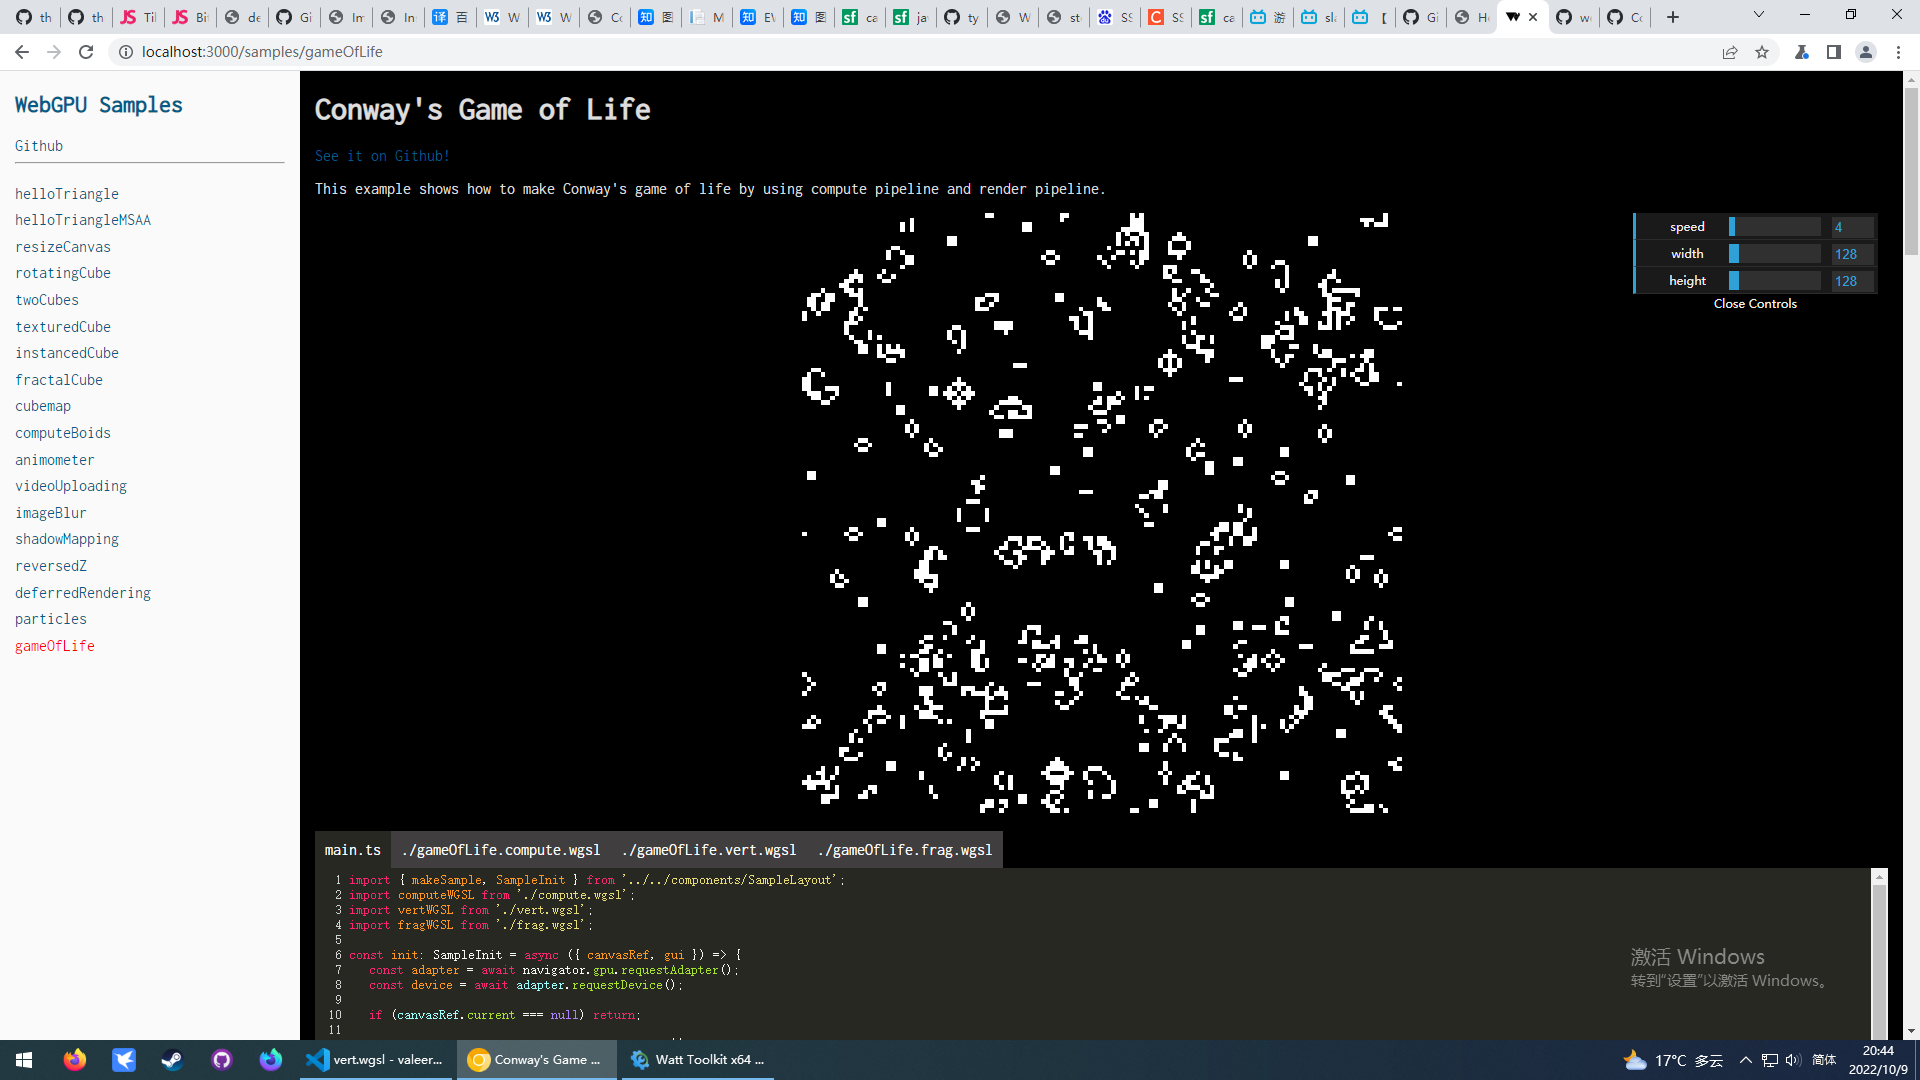Open the Windows Start menu

(x=24, y=1060)
